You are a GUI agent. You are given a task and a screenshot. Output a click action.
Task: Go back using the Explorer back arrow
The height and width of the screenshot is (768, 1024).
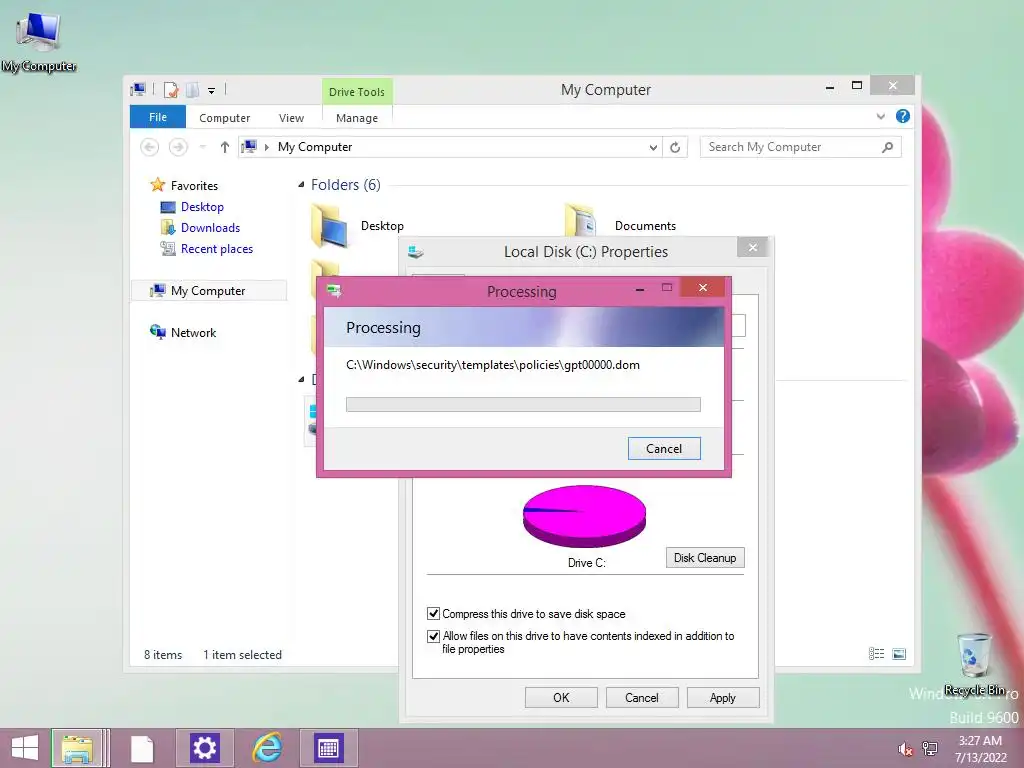tap(150, 147)
